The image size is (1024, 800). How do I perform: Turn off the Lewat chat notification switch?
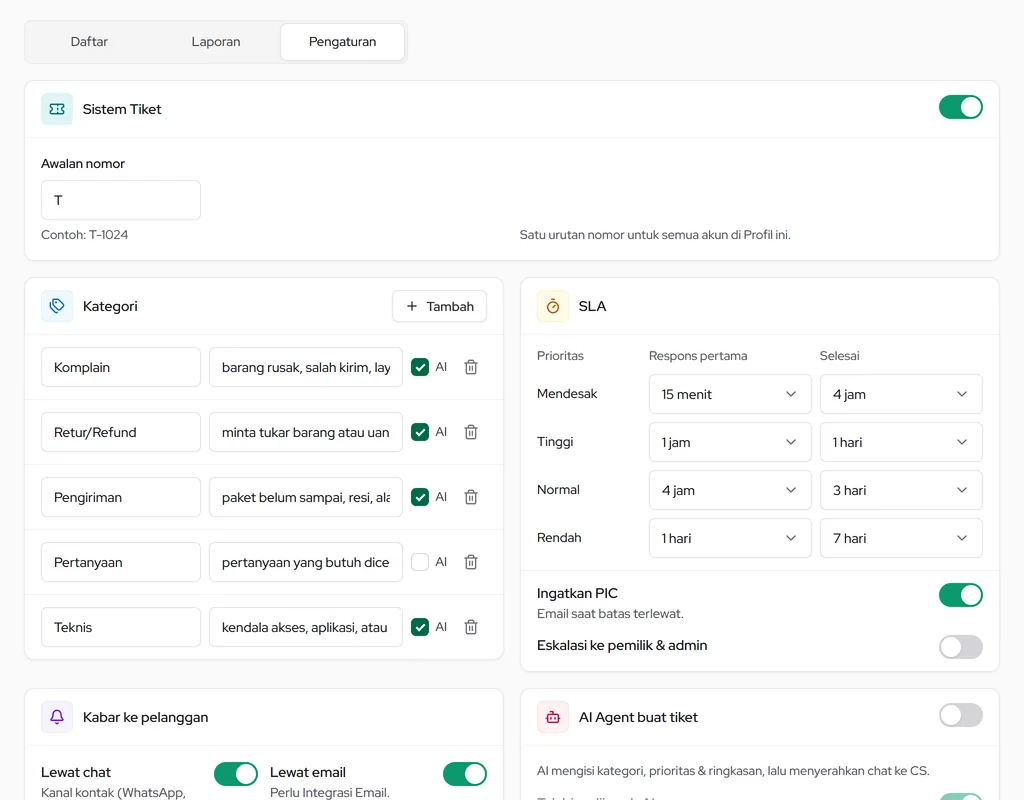[x=236, y=774]
